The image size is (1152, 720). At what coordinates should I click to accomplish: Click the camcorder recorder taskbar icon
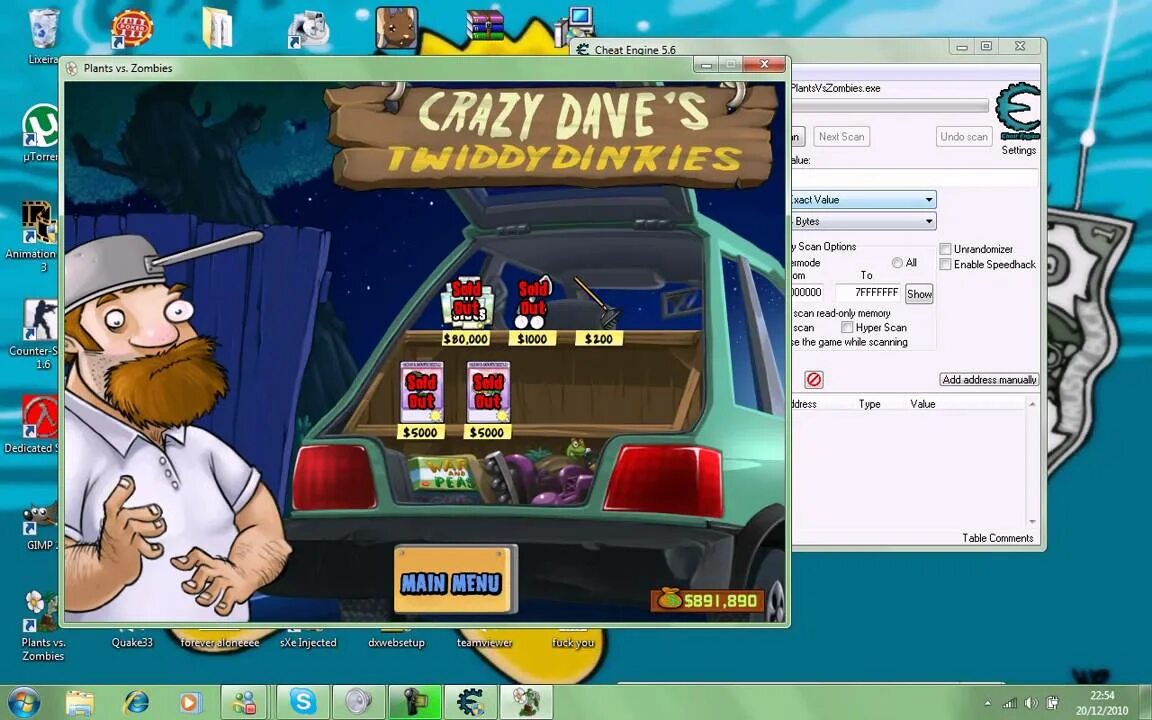click(x=414, y=702)
